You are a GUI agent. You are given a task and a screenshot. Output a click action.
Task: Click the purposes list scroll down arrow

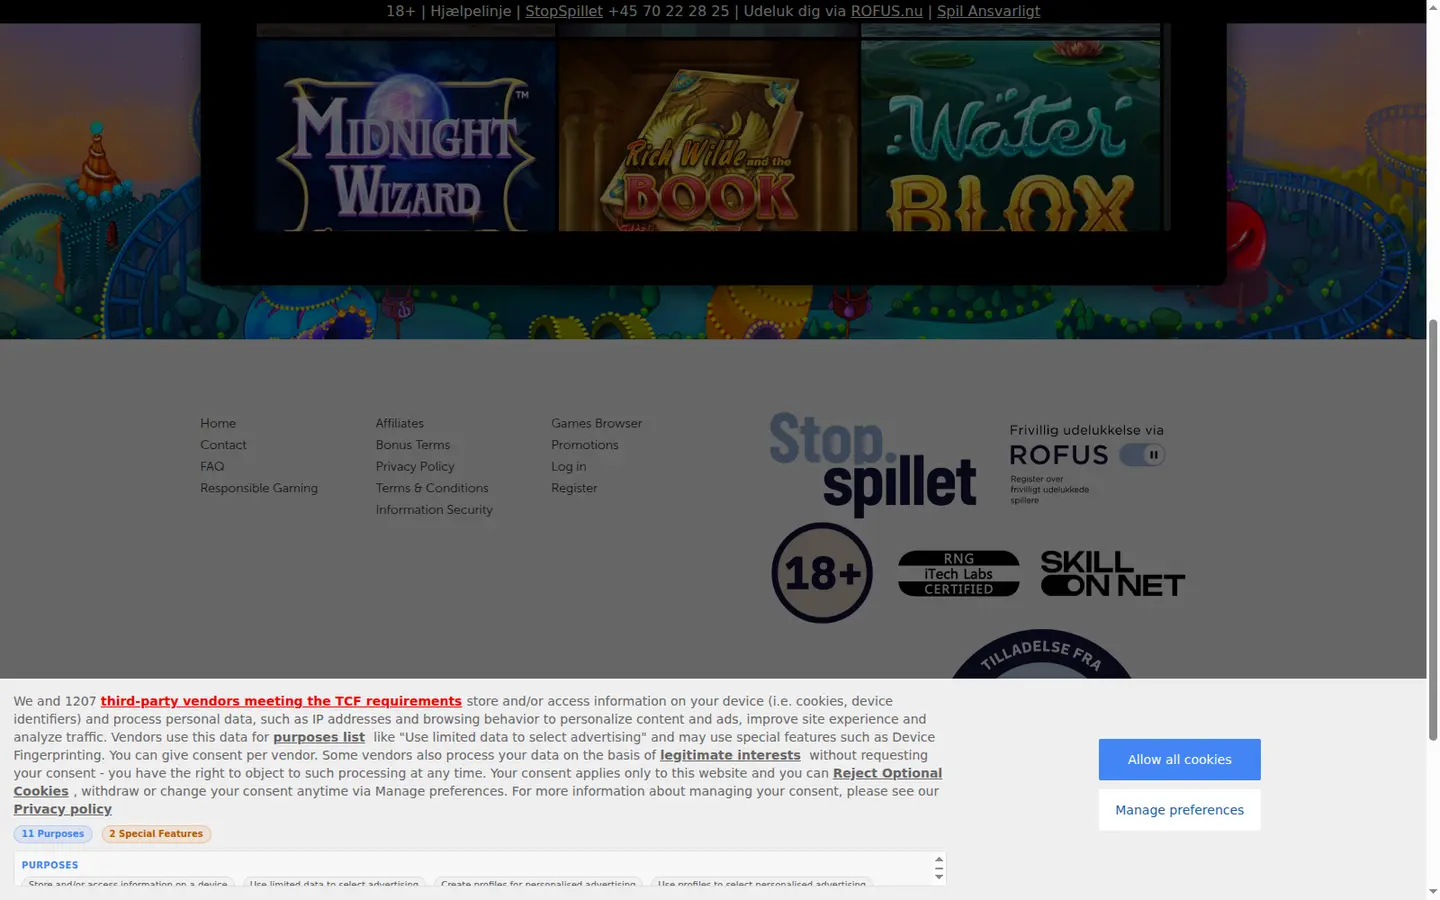(939, 877)
